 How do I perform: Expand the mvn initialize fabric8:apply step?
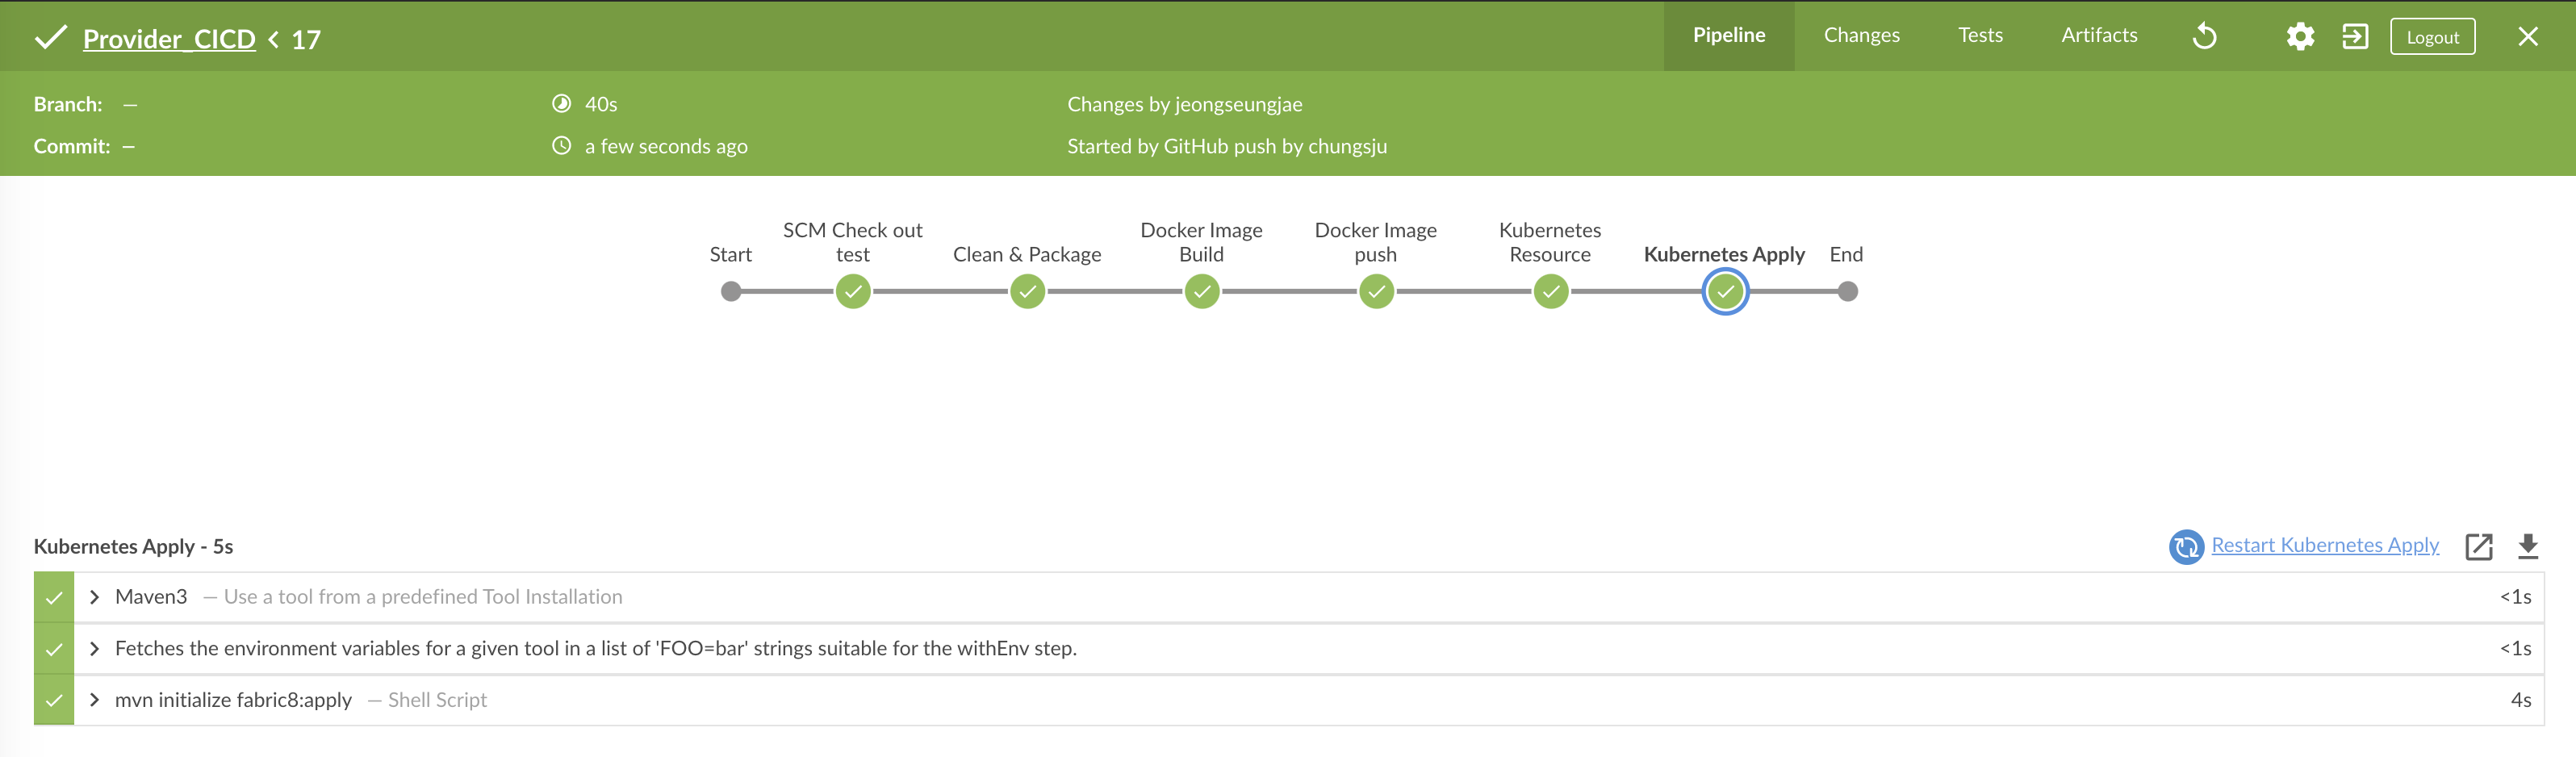pyautogui.click(x=94, y=700)
